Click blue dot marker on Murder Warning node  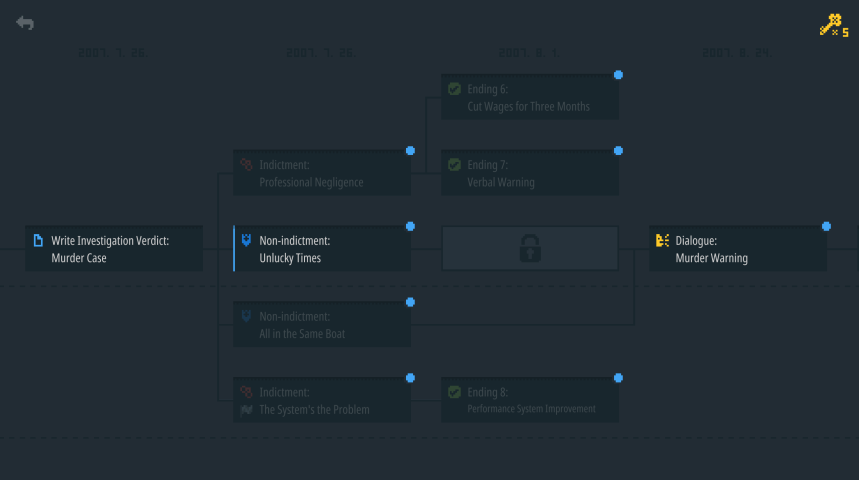tap(826, 226)
